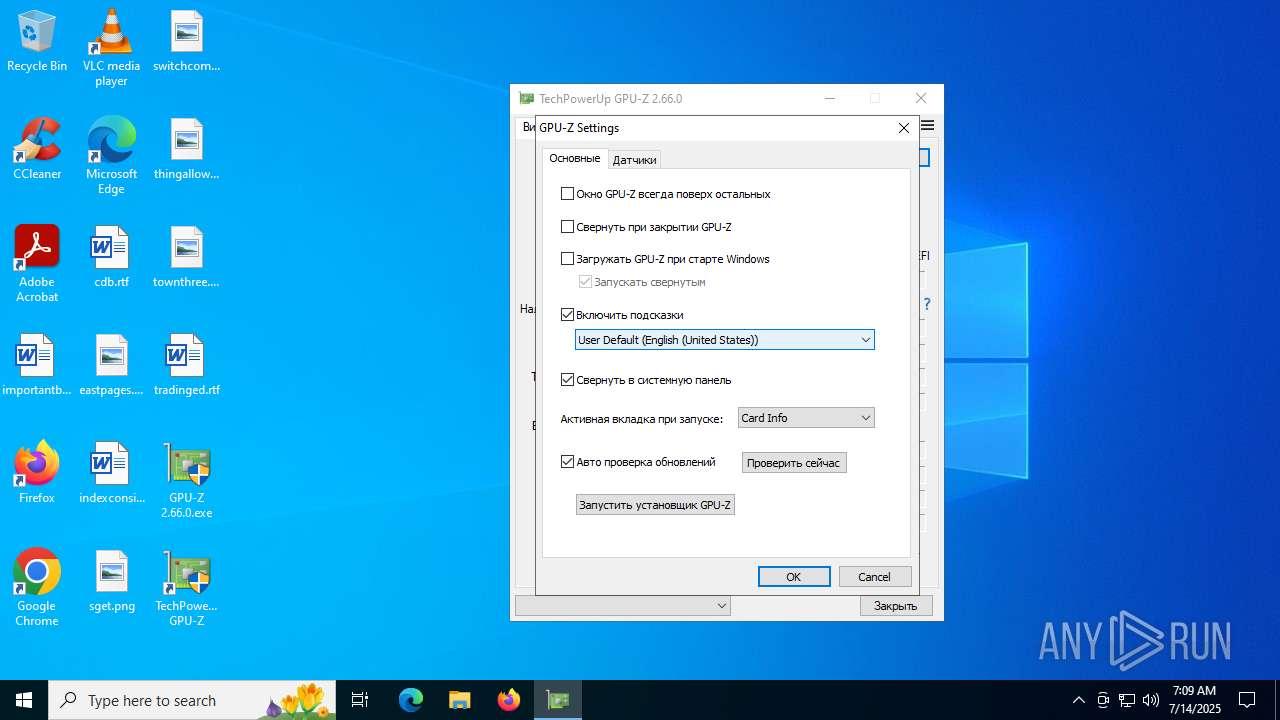Open File Explorer from the taskbar
The height and width of the screenshot is (720, 1280).
pos(459,700)
